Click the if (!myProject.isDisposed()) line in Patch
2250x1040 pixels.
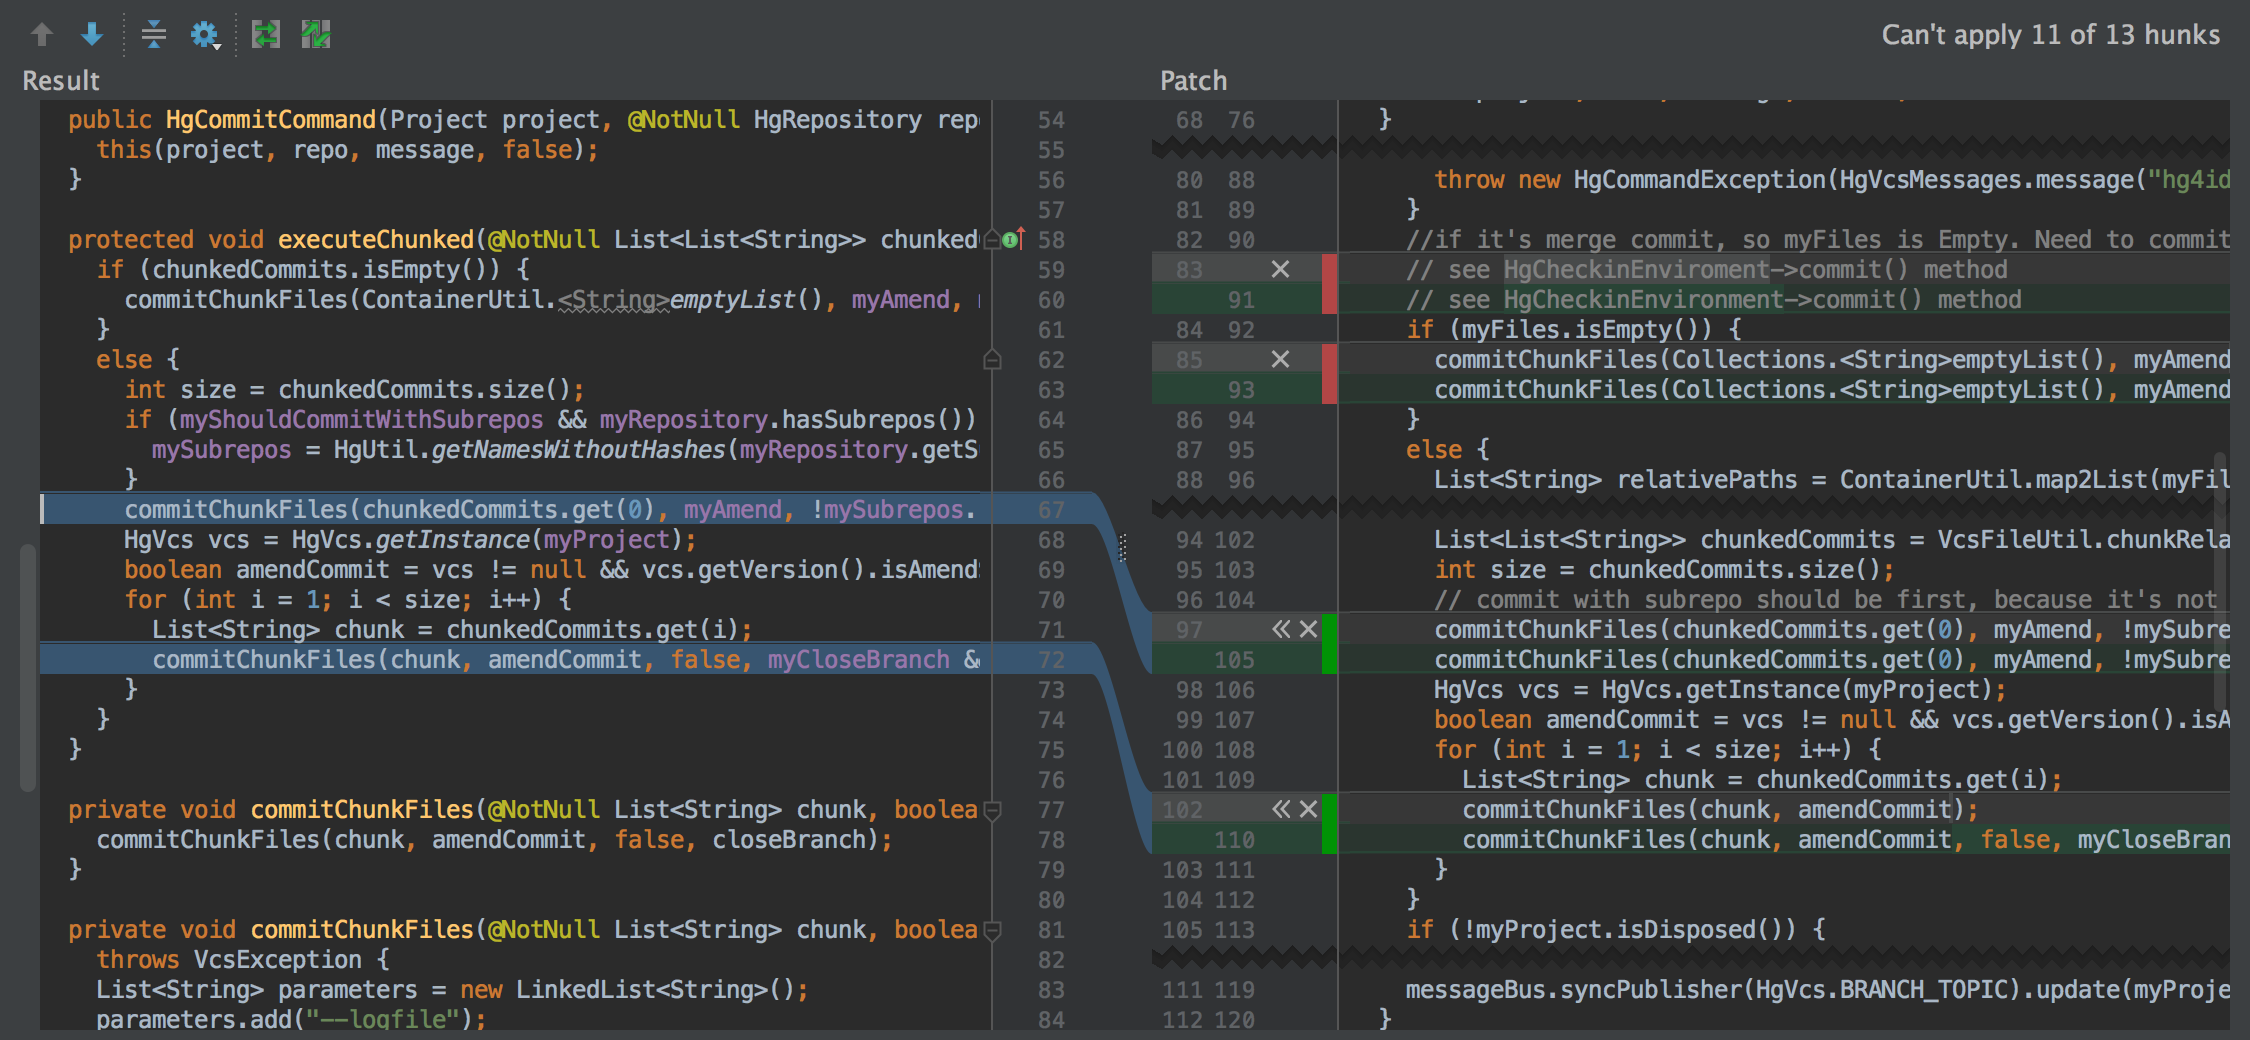(1616, 930)
